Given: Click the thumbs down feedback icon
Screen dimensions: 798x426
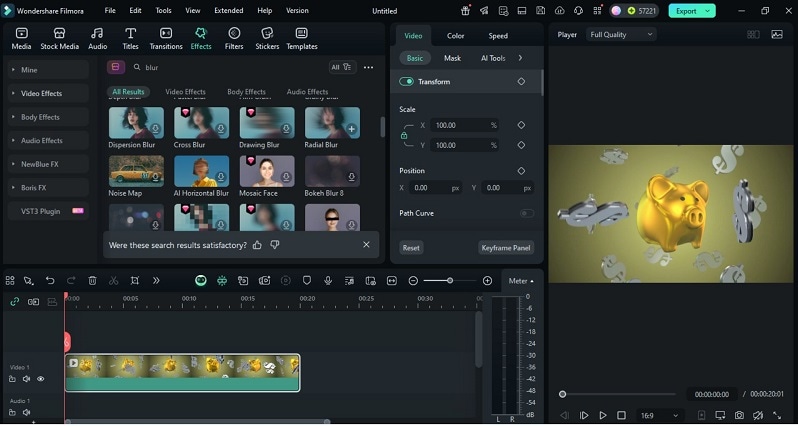Looking at the screenshot, I should click(x=275, y=245).
